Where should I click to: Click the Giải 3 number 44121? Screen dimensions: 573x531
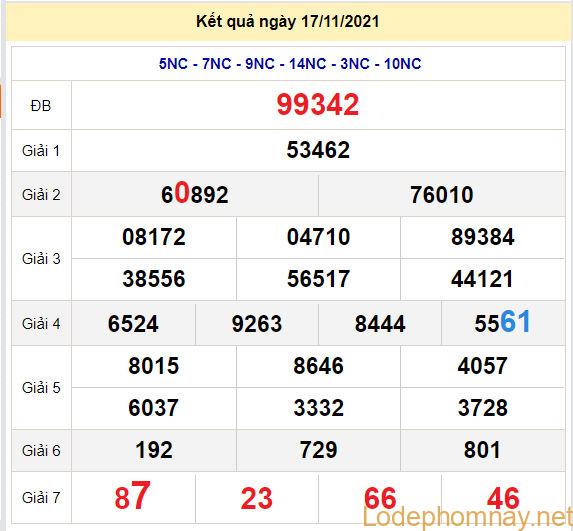(482, 279)
